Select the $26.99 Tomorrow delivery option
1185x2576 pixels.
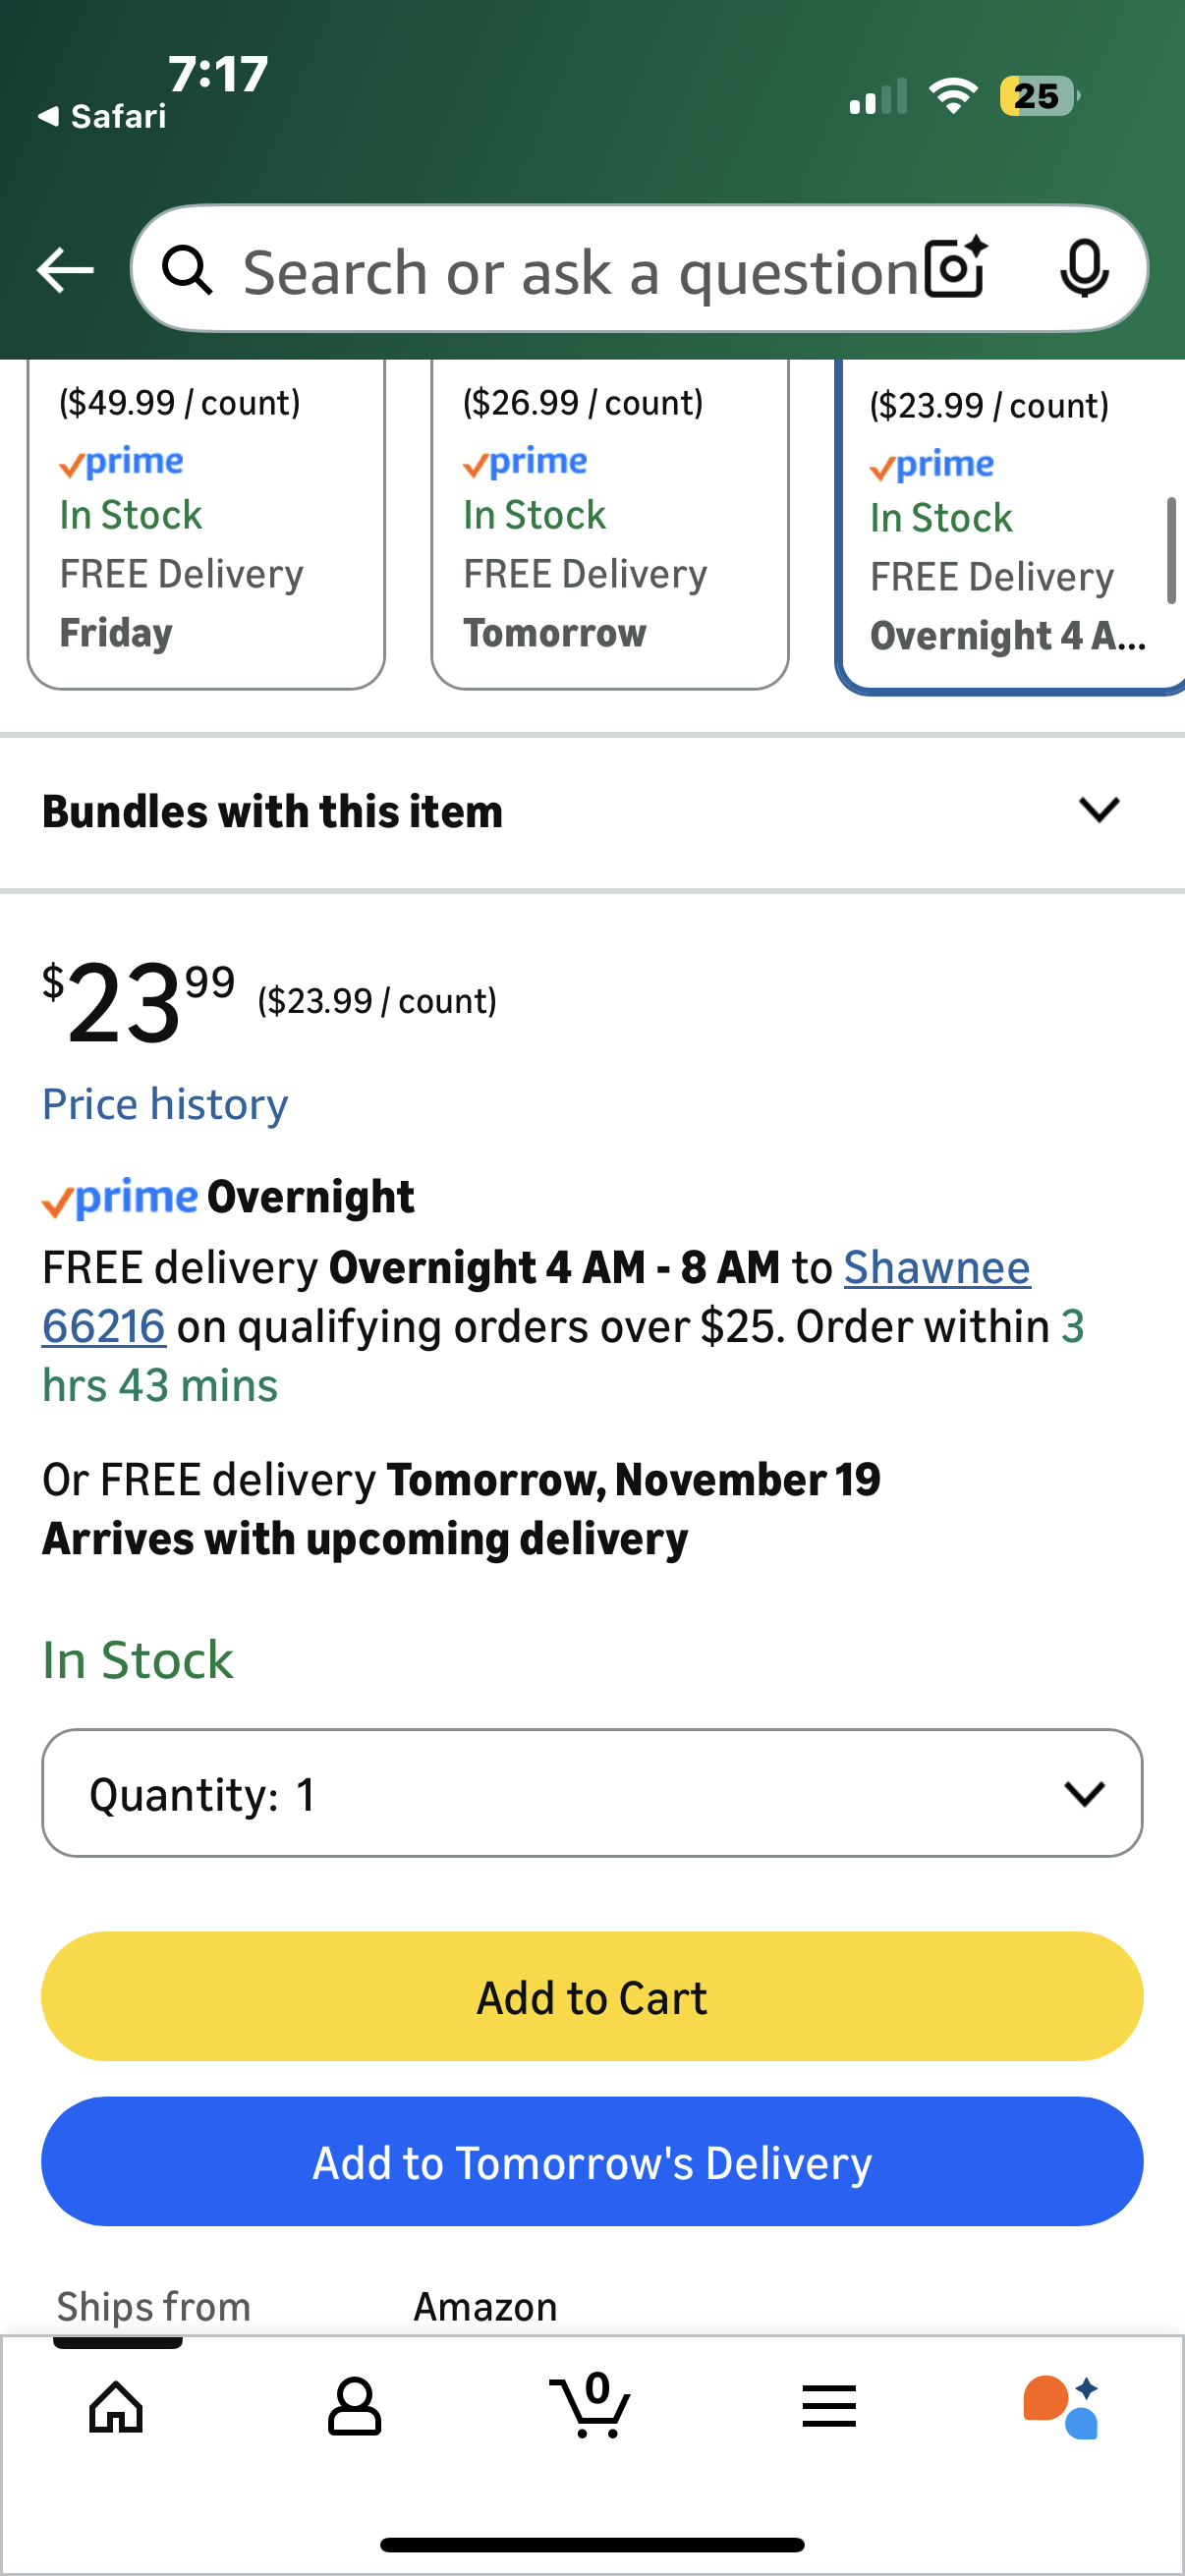click(609, 520)
